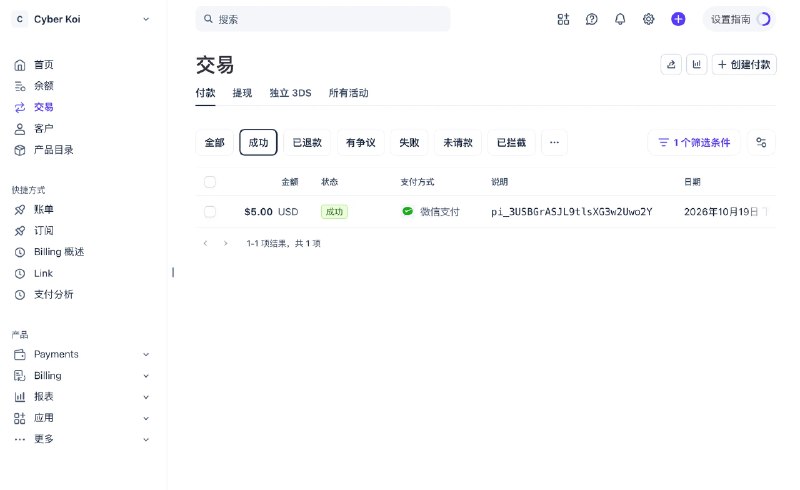Click the 搜索 search field
The image size is (800, 490).
click(323, 19)
